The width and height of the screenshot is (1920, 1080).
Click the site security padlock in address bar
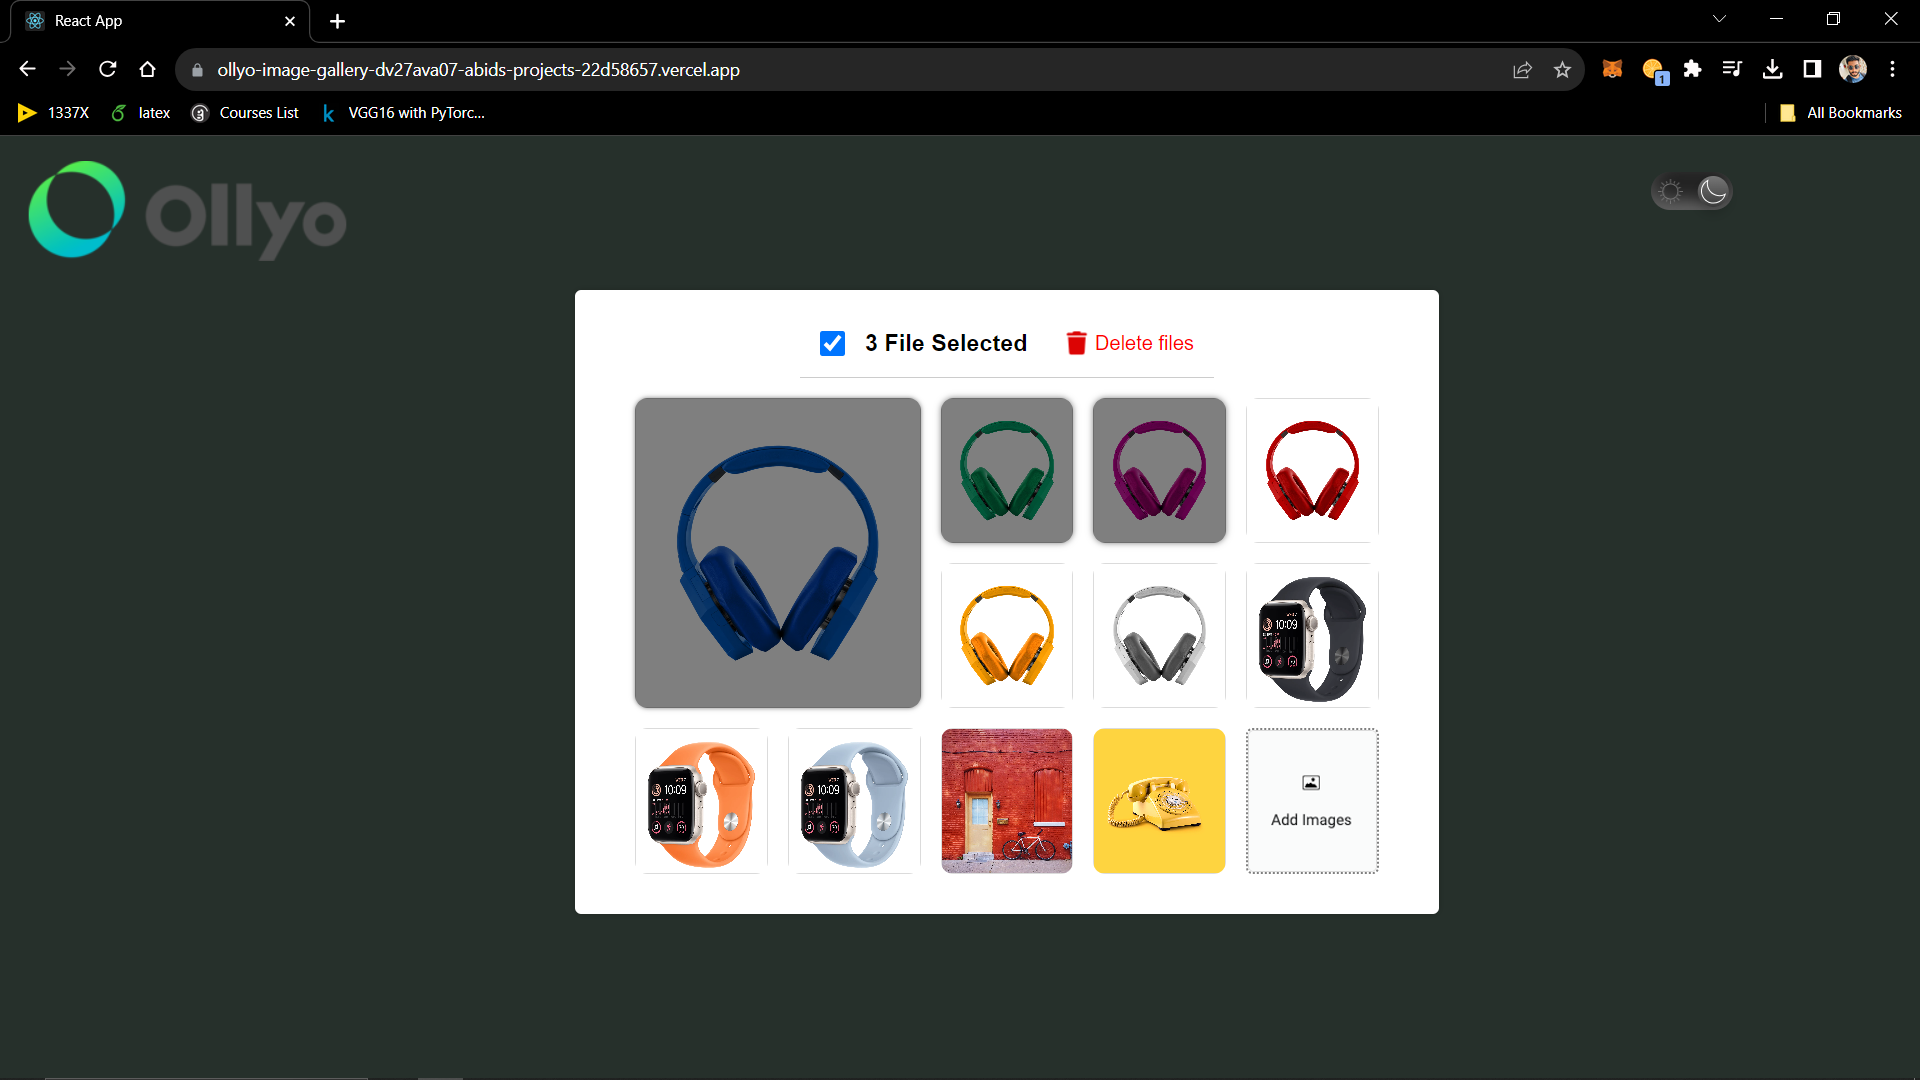[x=197, y=69]
